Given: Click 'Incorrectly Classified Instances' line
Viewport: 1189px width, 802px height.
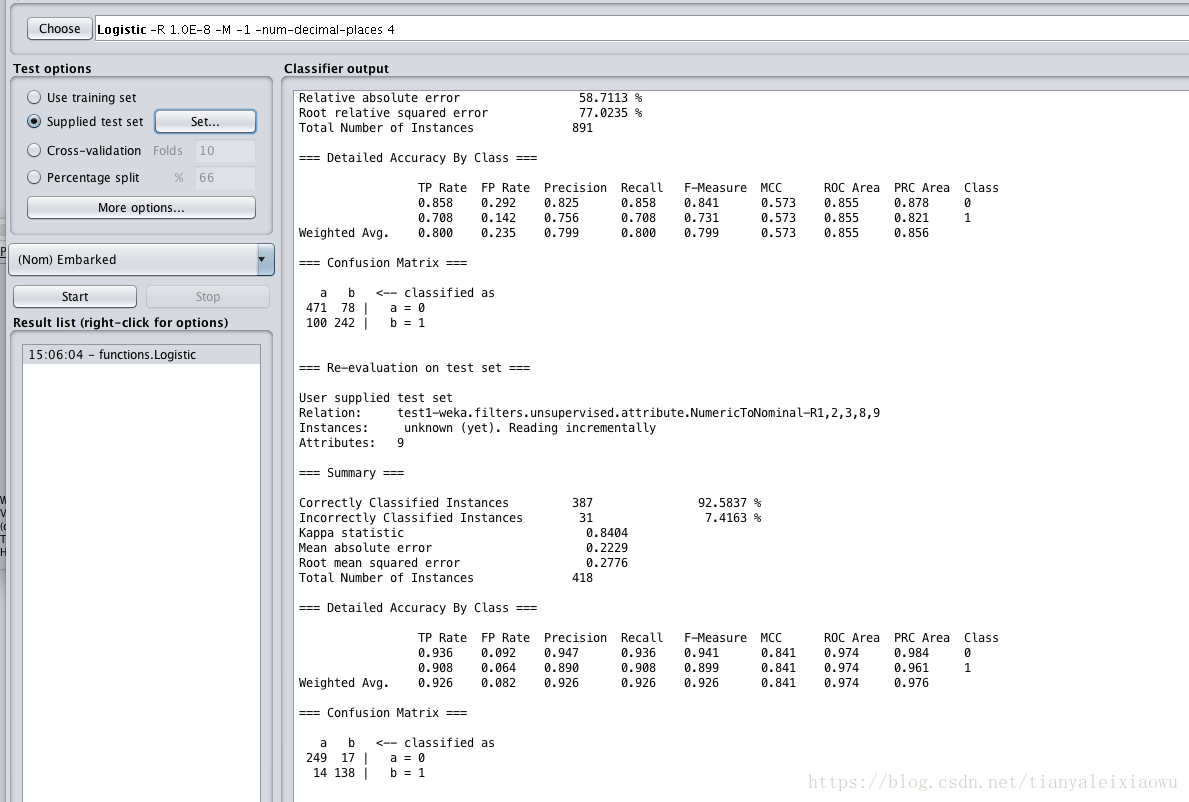Looking at the screenshot, I should pyautogui.click(x=530, y=518).
